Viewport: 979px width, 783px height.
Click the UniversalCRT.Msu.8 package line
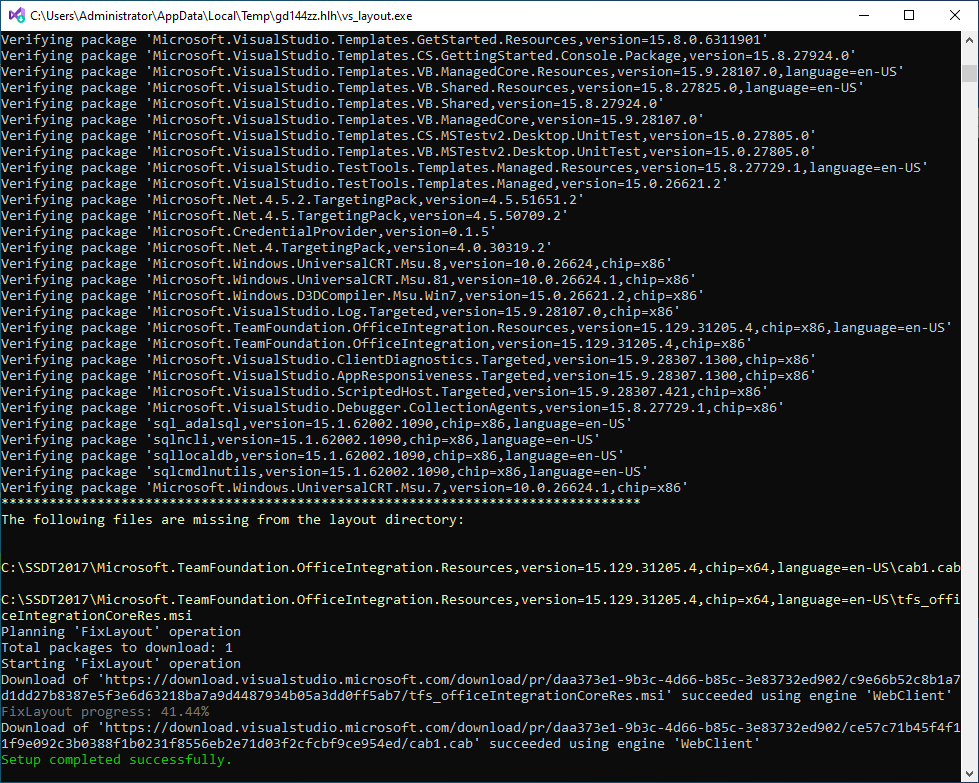click(337, 263)
